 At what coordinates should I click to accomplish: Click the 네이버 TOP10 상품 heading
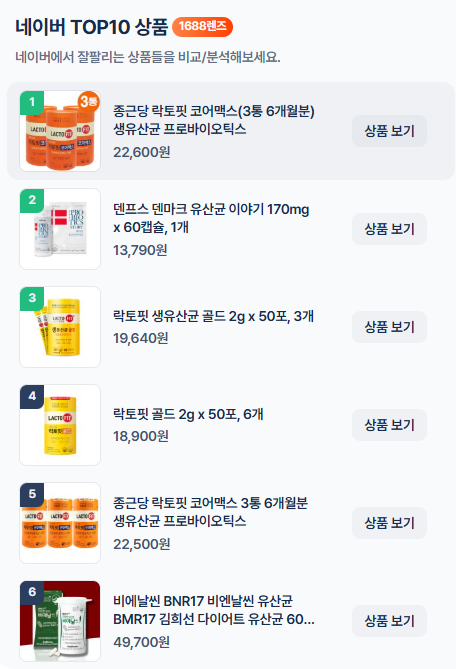92,27
